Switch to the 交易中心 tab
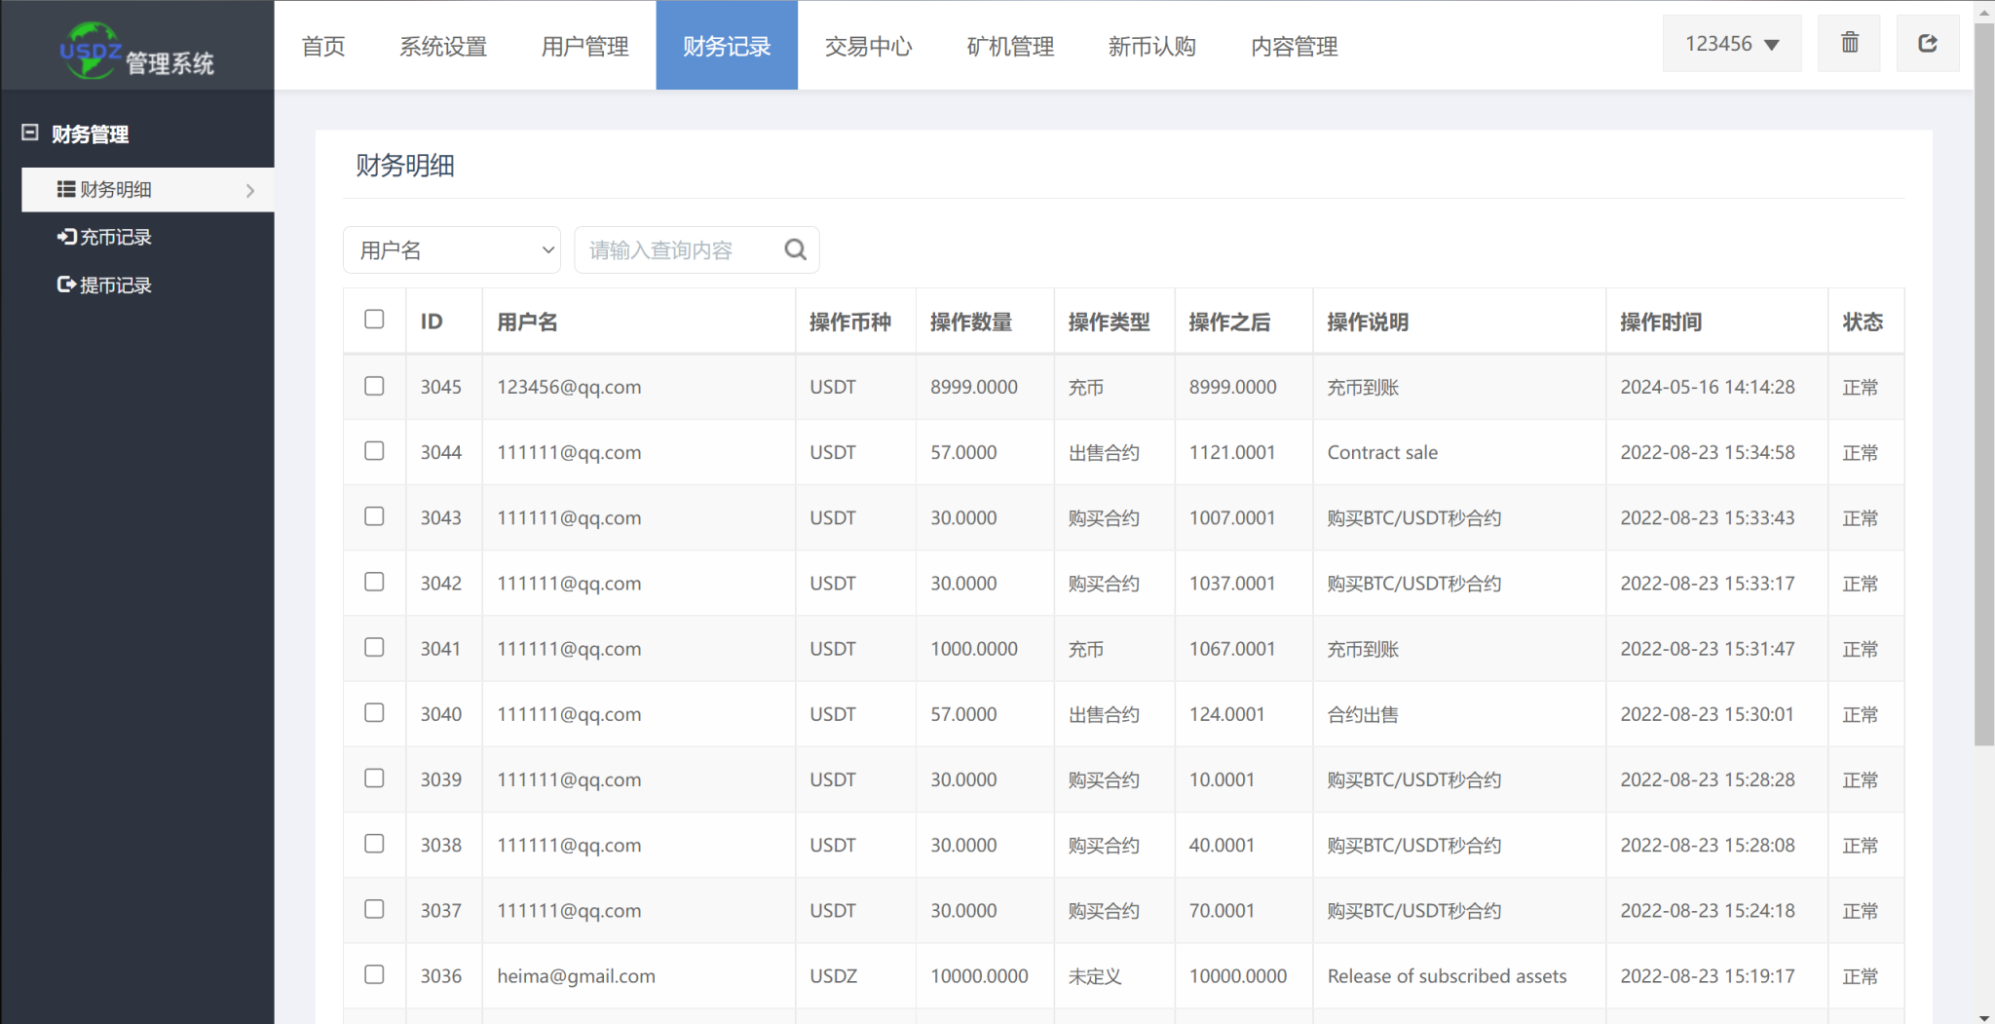1995x1024 pixels. coord(868,46)
